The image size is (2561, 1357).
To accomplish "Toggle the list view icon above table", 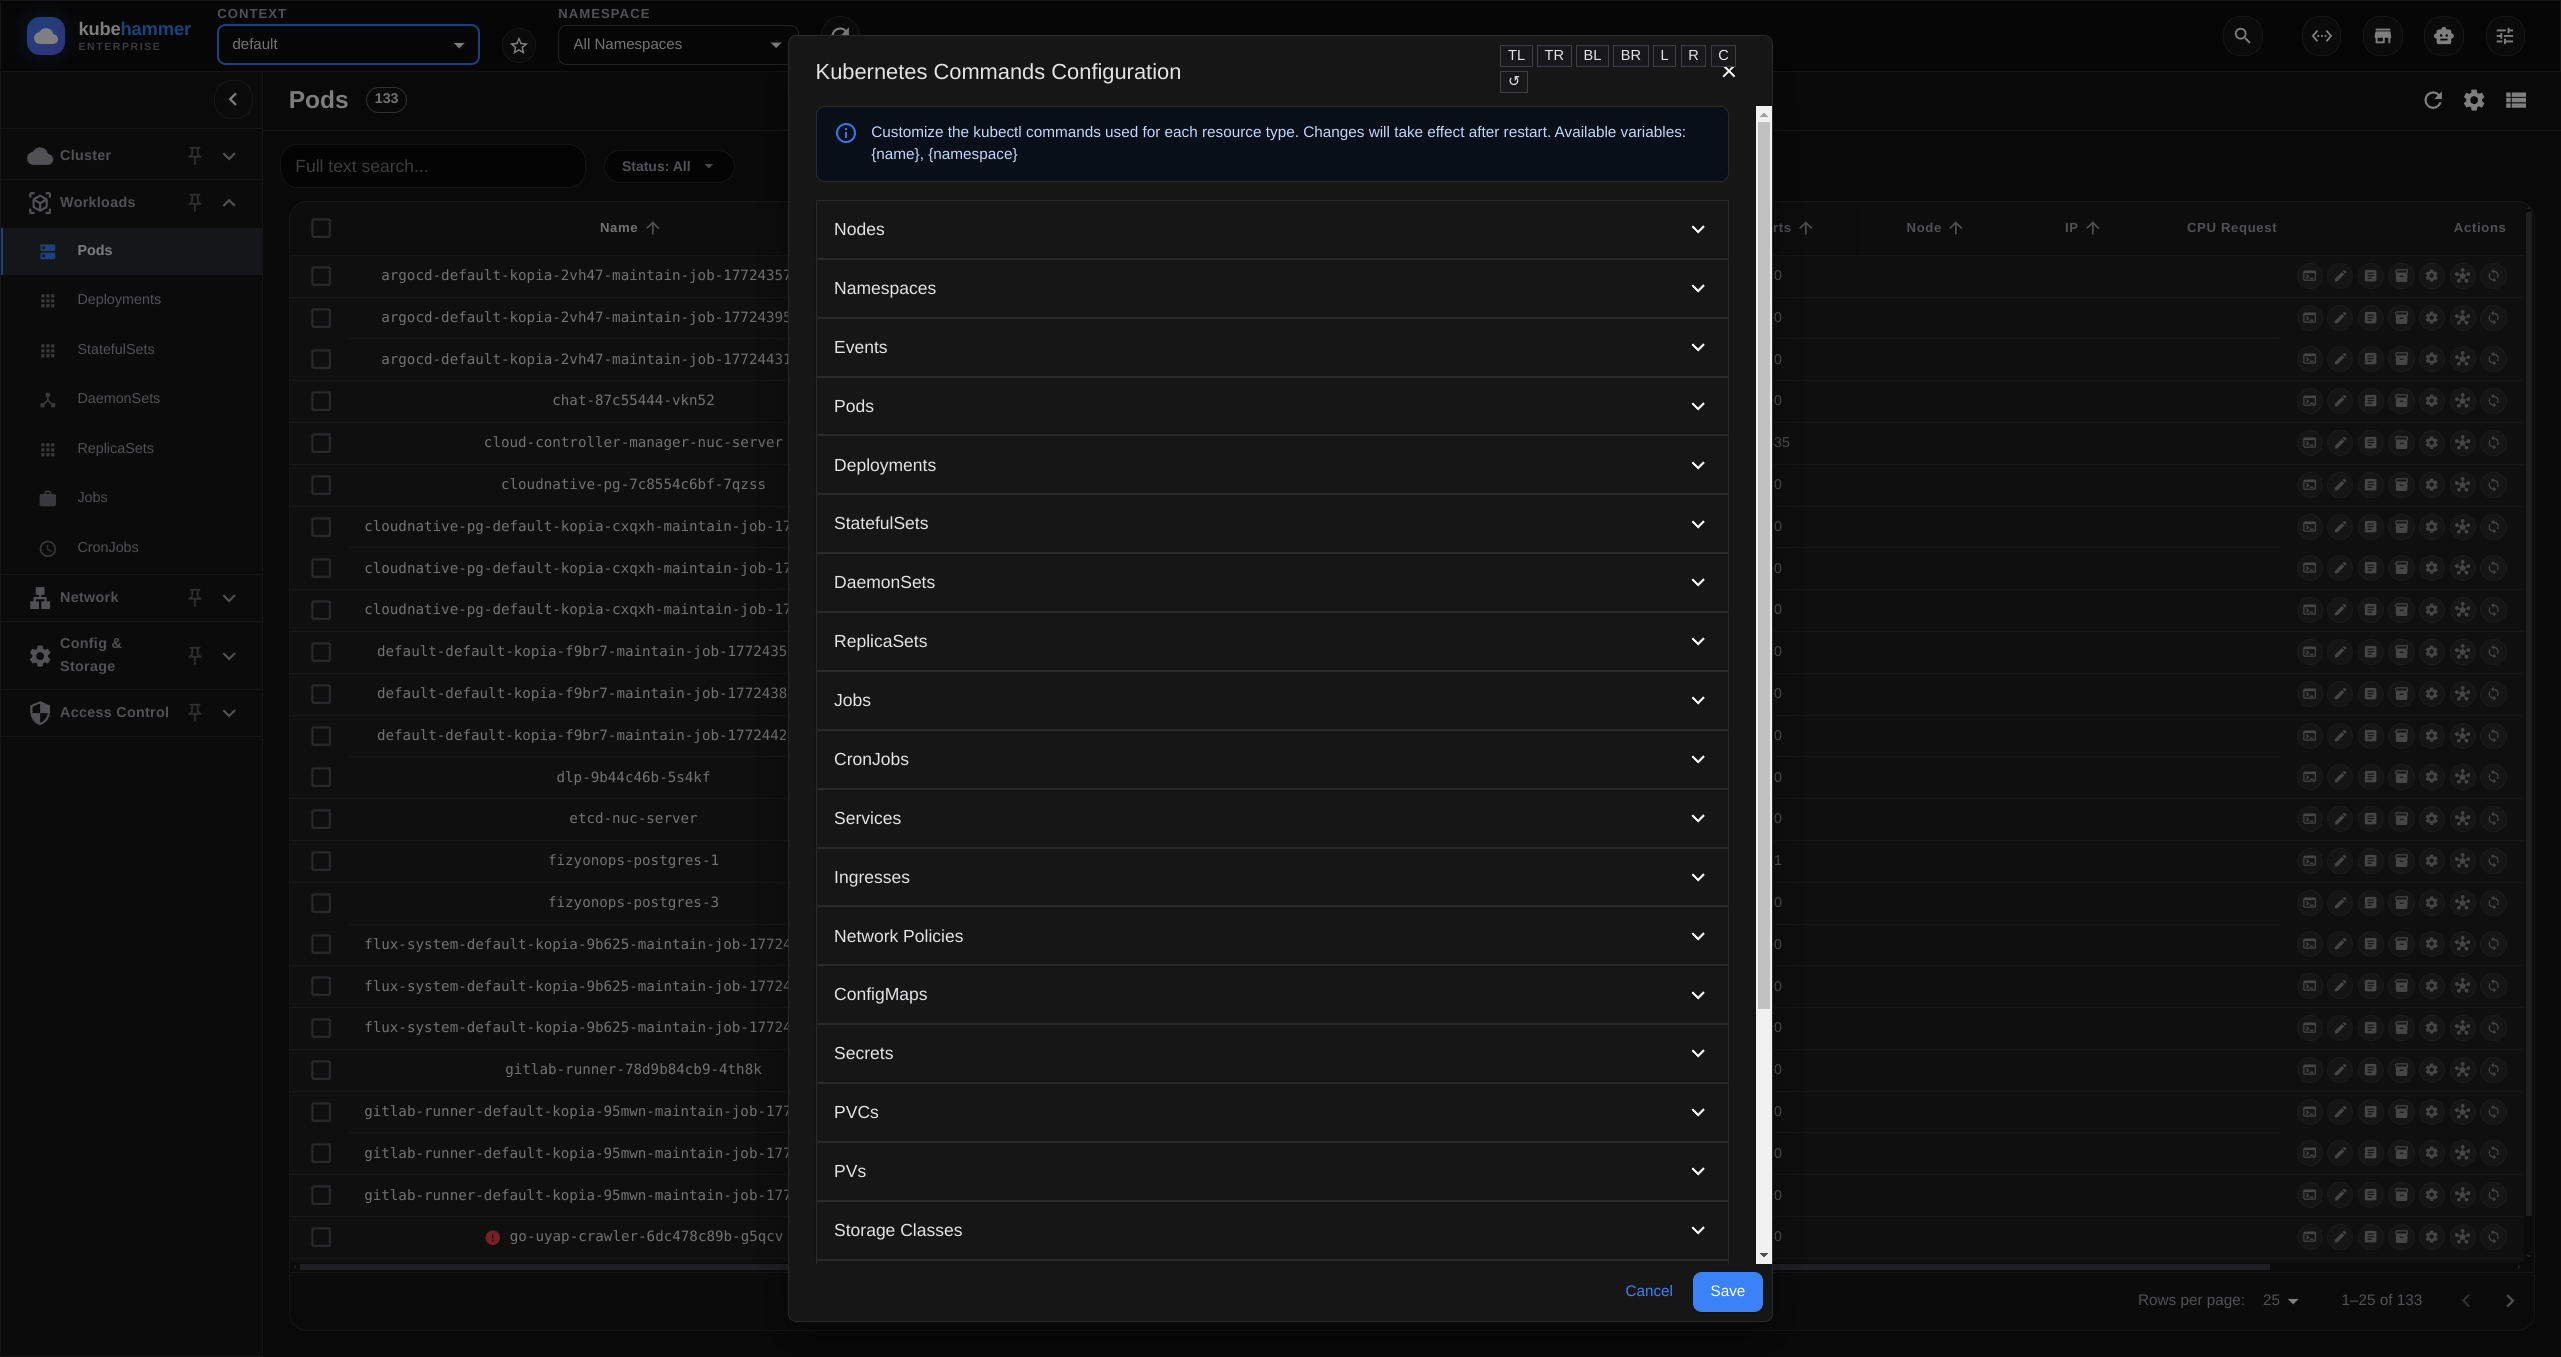I will click(x=2516, y=100).
